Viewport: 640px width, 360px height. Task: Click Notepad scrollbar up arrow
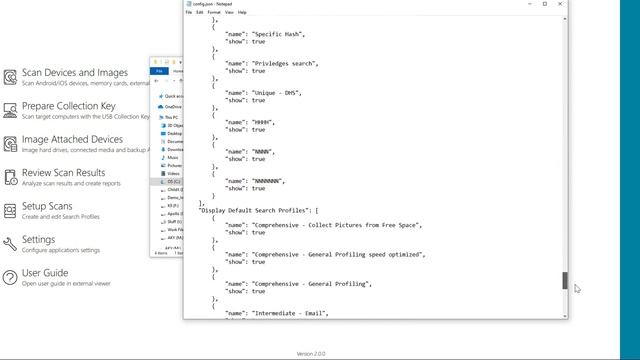pos(565,19)
